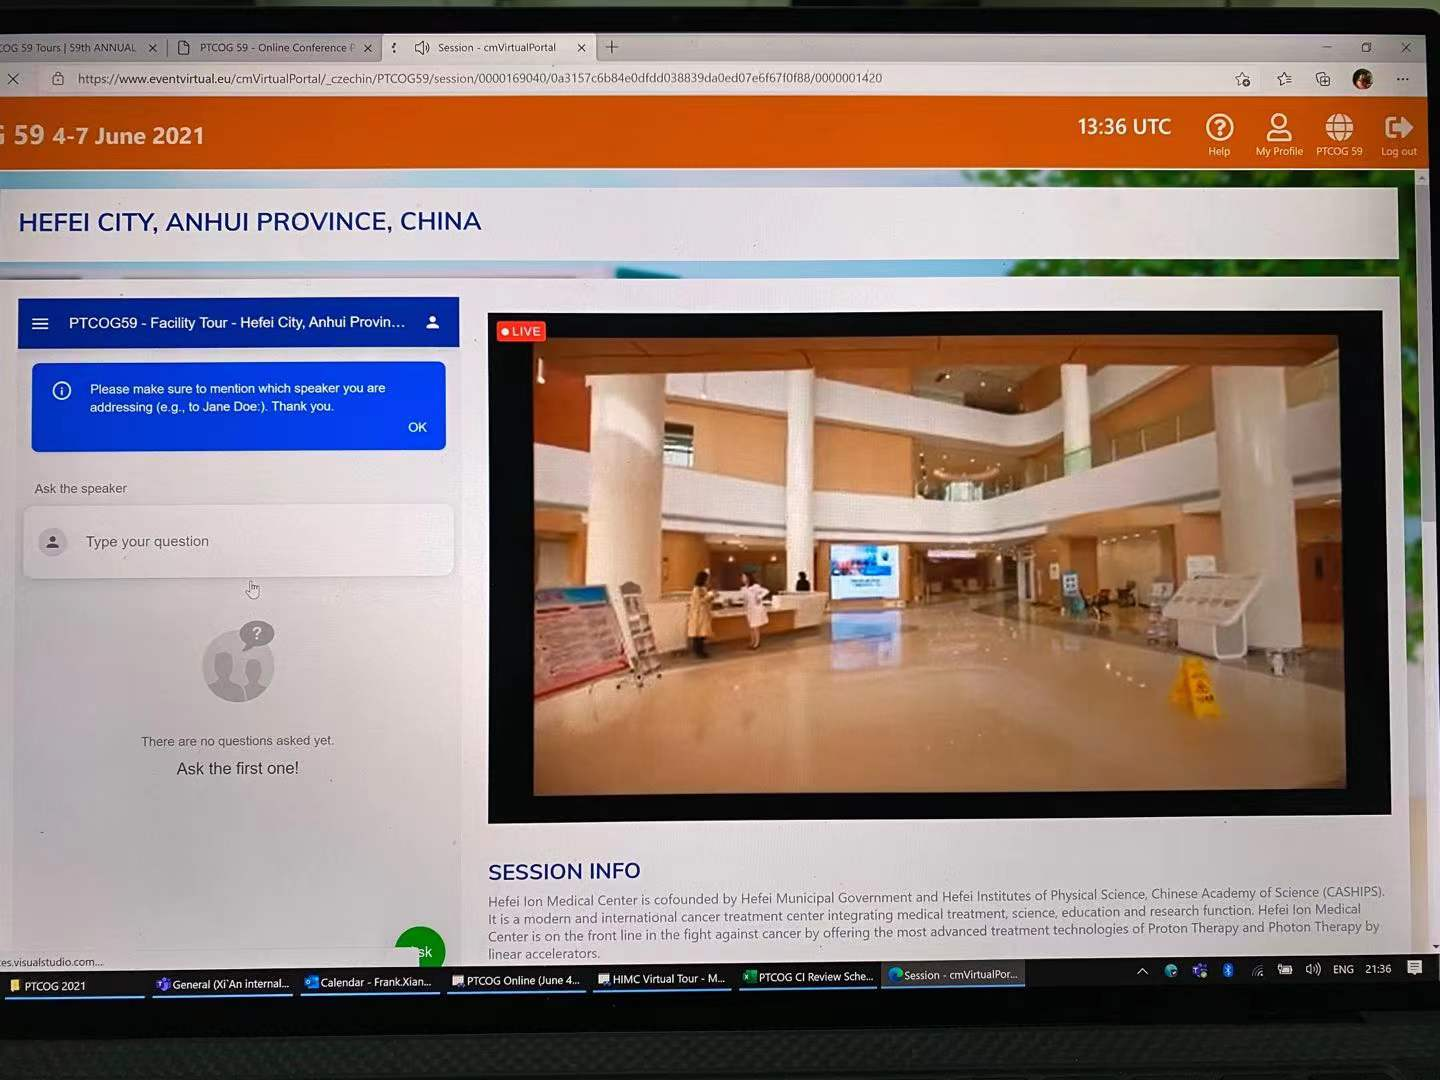Click the Log out icon
Image resolution: width=1440 pixels, height=1080 pixels.
tap(1398, 134)
